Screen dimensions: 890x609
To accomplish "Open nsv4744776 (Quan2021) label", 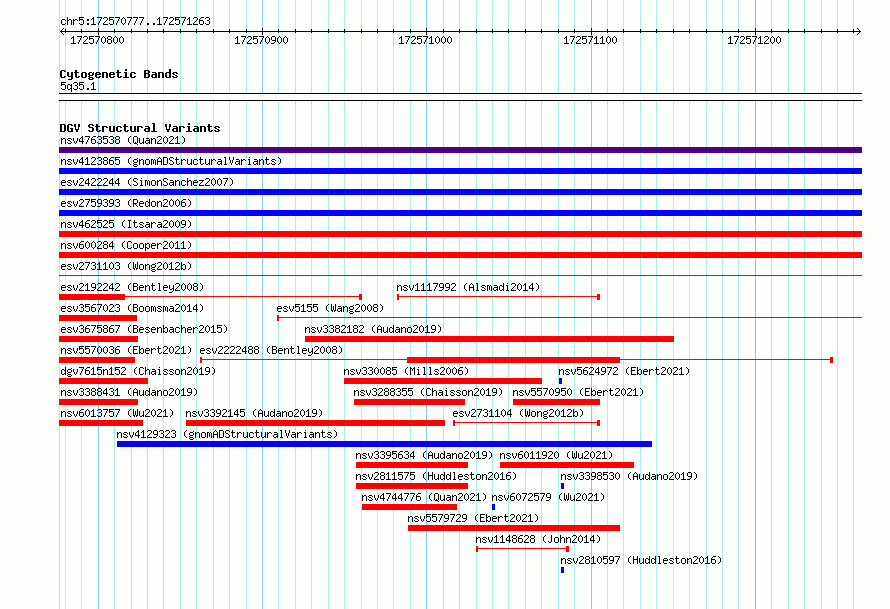I will click(424, 497).
